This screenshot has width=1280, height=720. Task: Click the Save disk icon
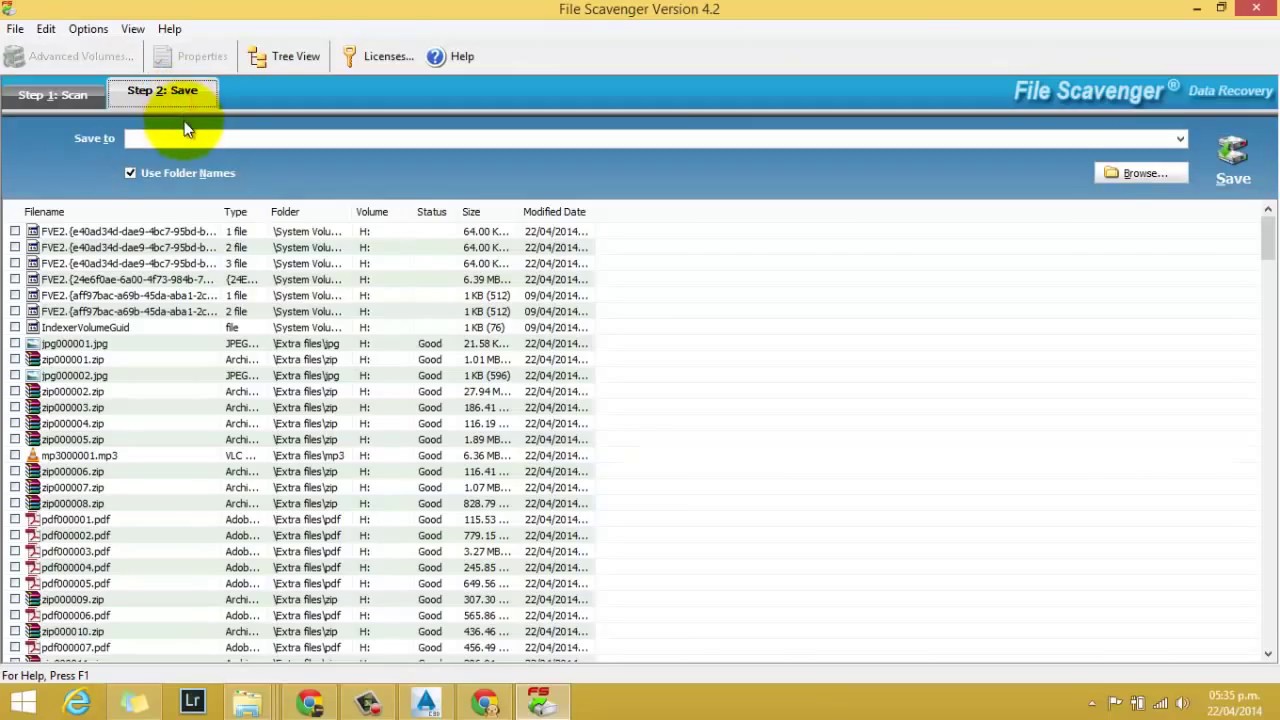(1233, 151)
